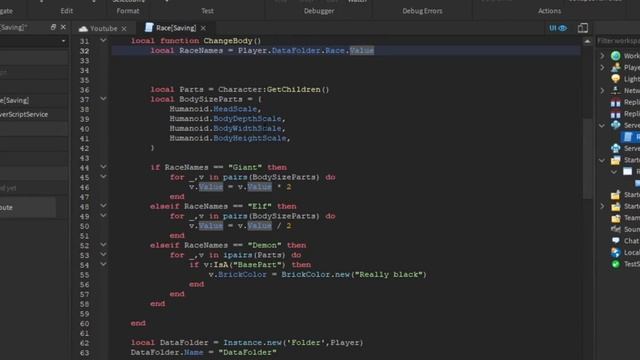
Task: Select the Players service icon
Action: point(616,67)
